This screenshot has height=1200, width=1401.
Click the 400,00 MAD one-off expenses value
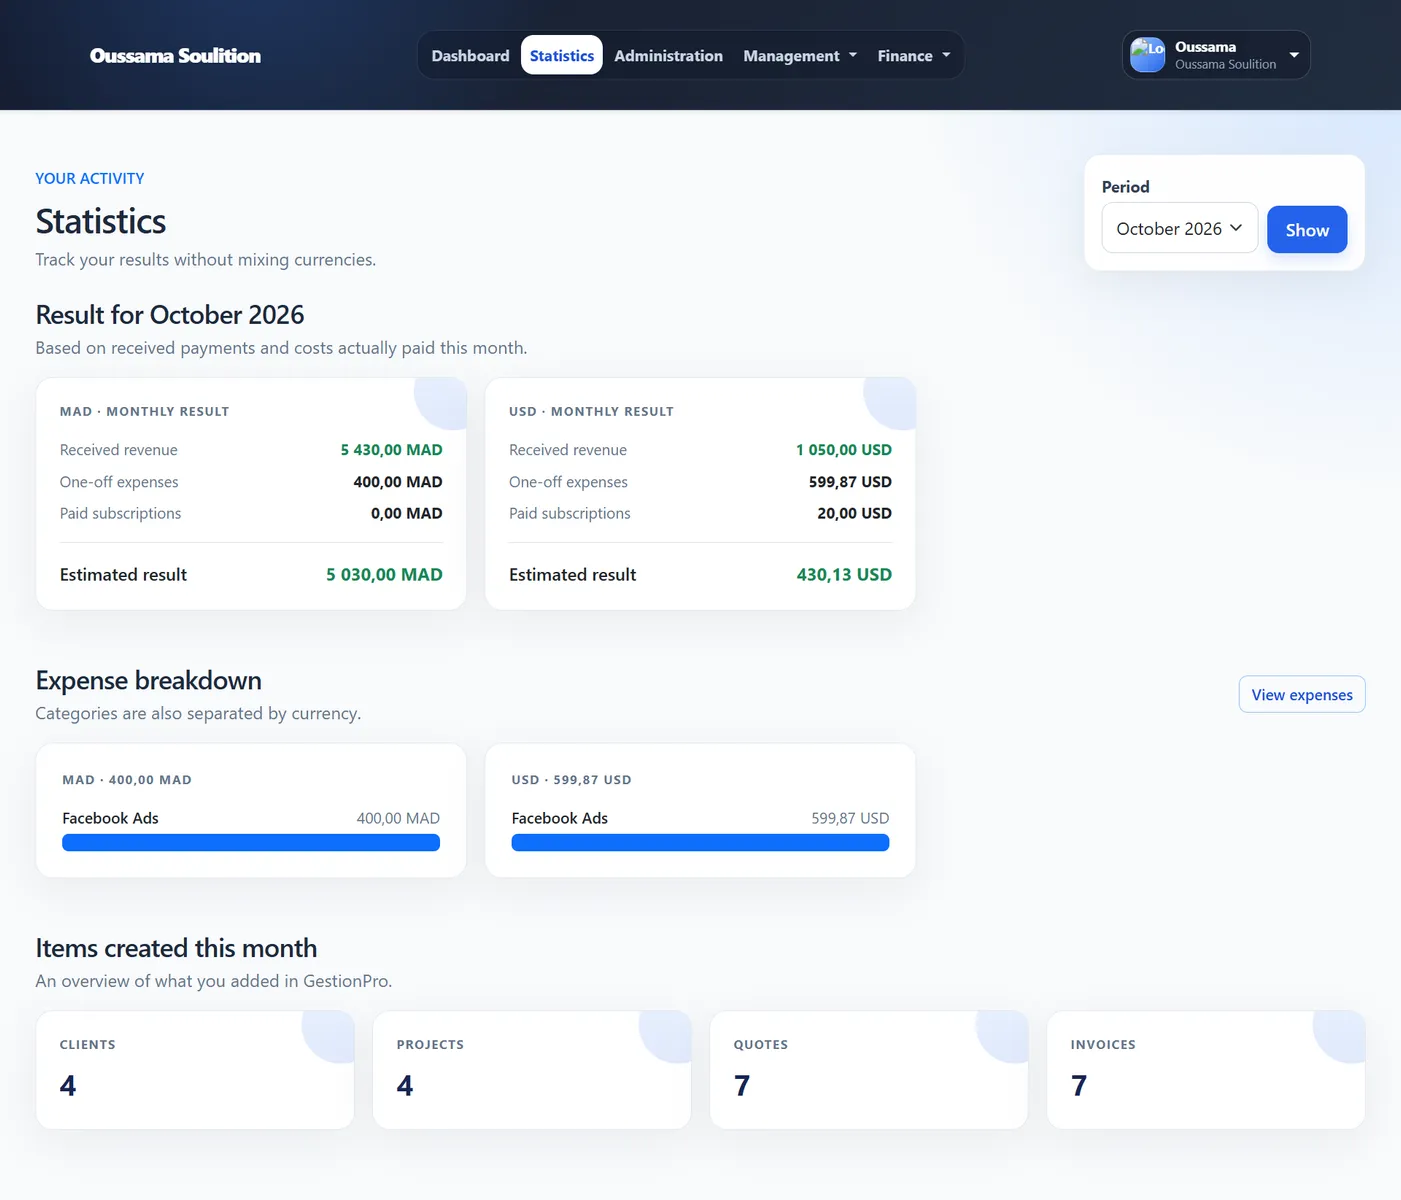(398, 482)
